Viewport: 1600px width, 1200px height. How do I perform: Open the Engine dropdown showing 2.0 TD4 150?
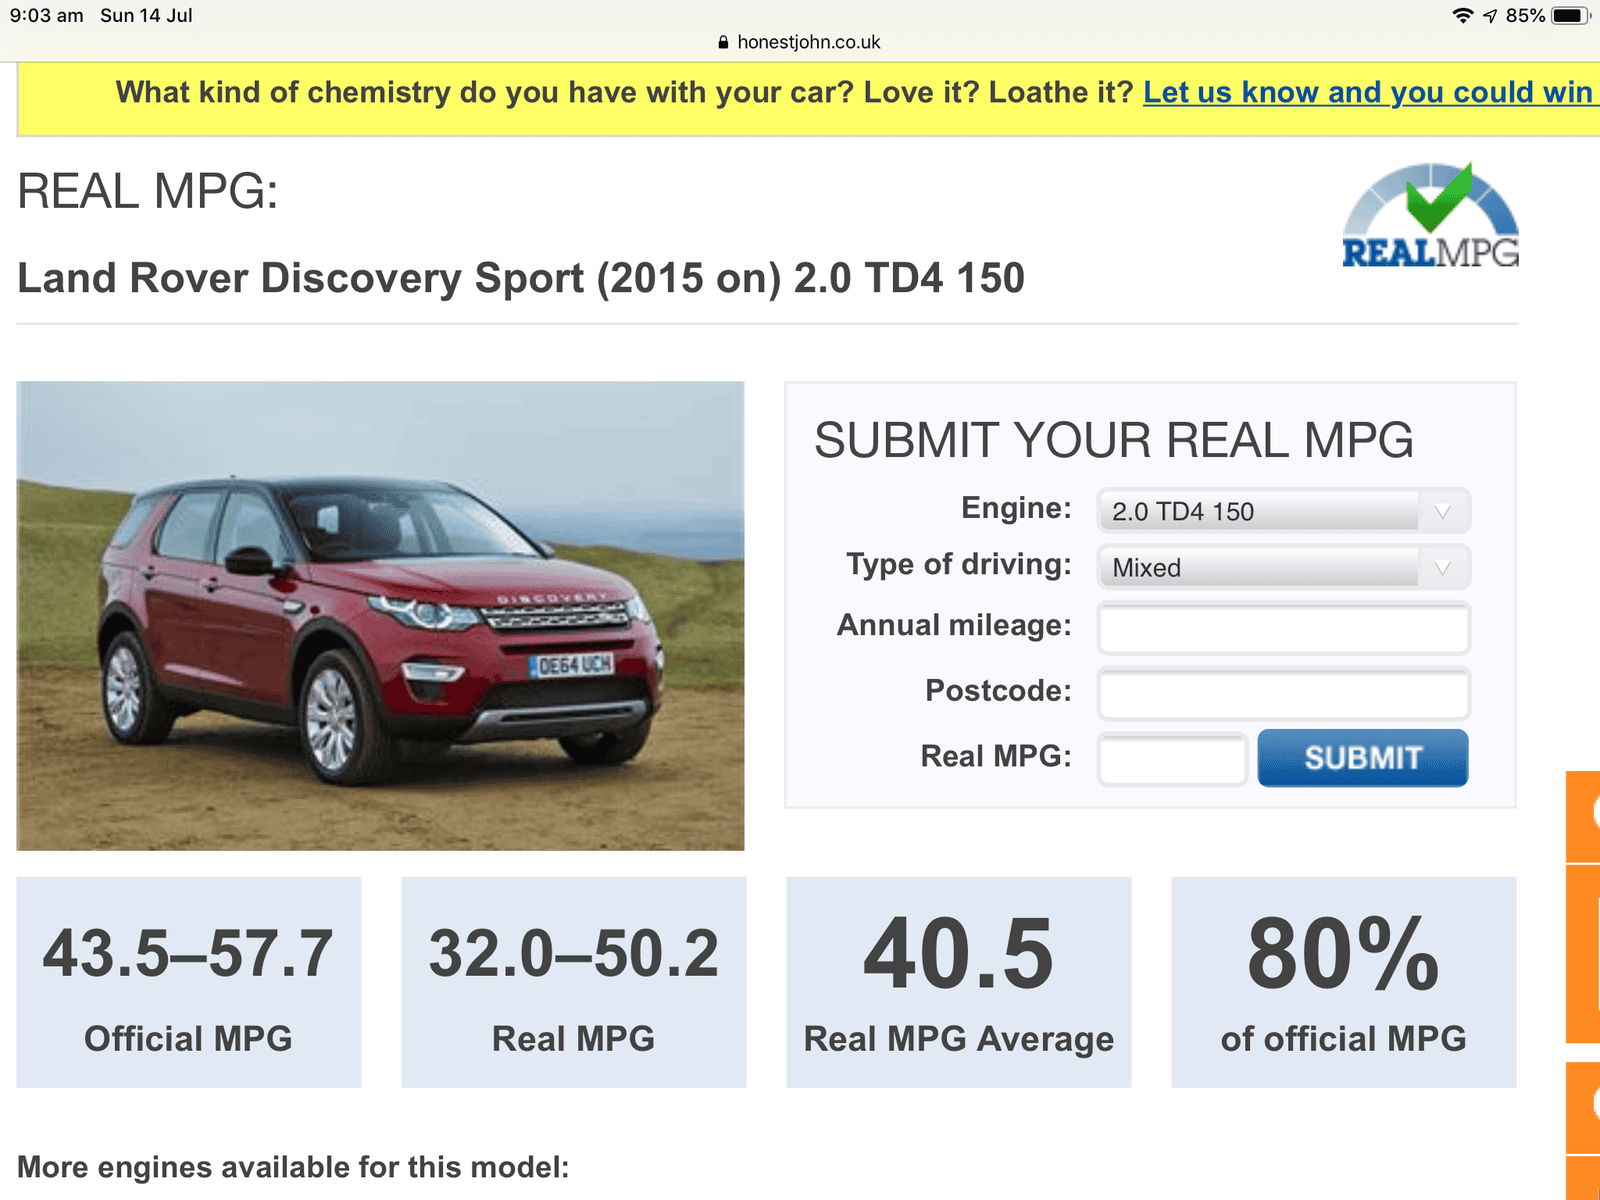1284,511
